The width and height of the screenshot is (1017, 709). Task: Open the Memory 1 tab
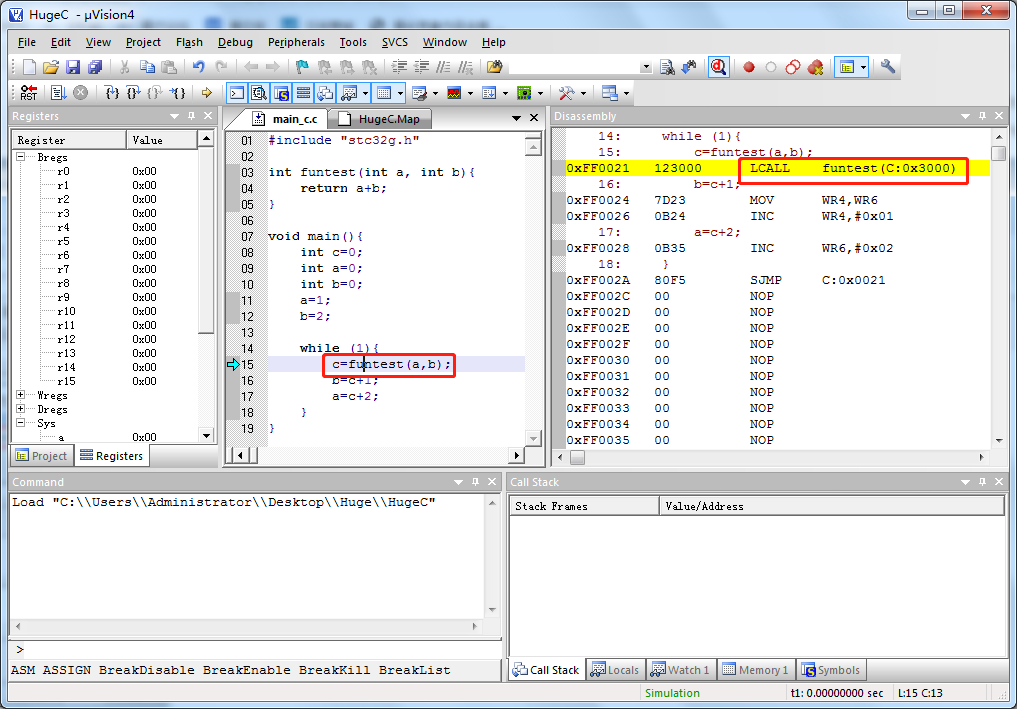pos(756,670)
